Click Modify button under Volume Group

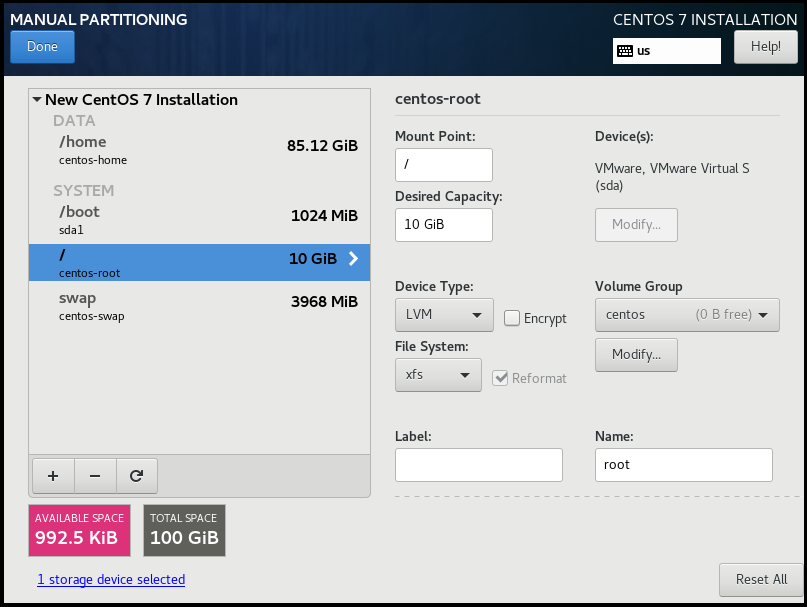[x=636, y=355]
